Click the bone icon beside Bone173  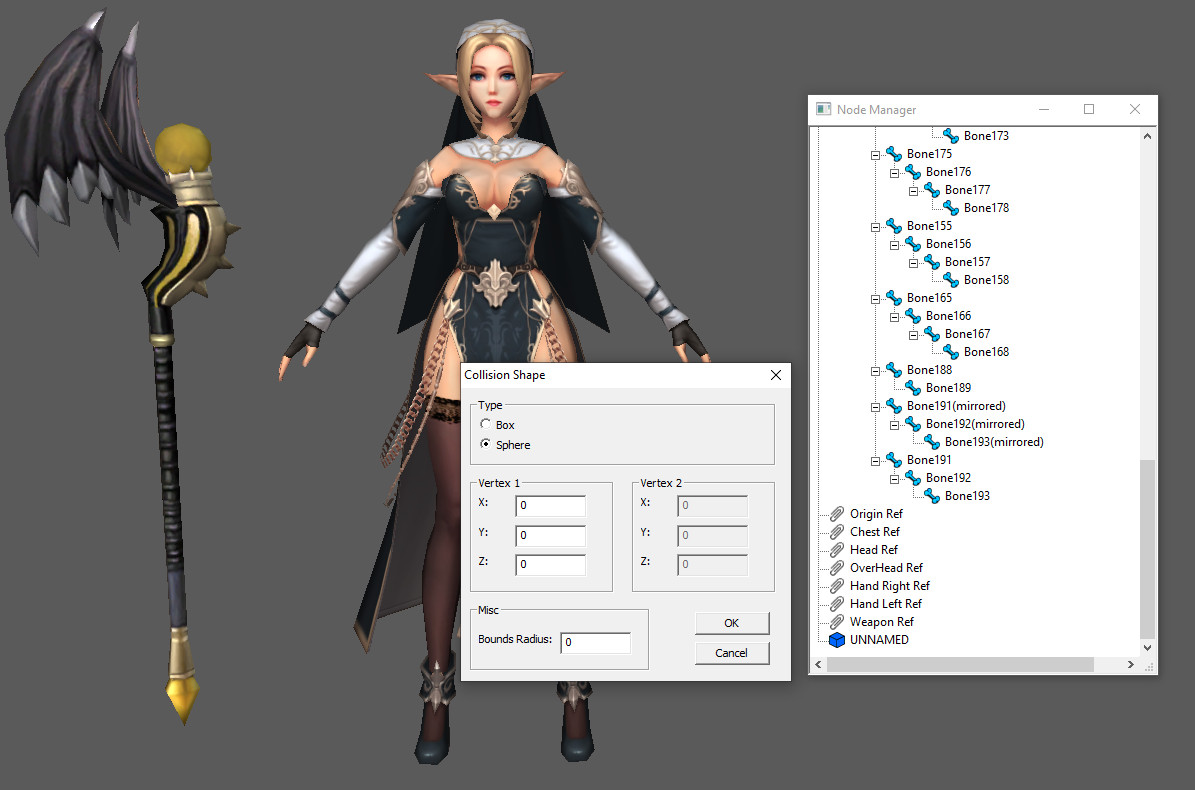coord(950,136)
